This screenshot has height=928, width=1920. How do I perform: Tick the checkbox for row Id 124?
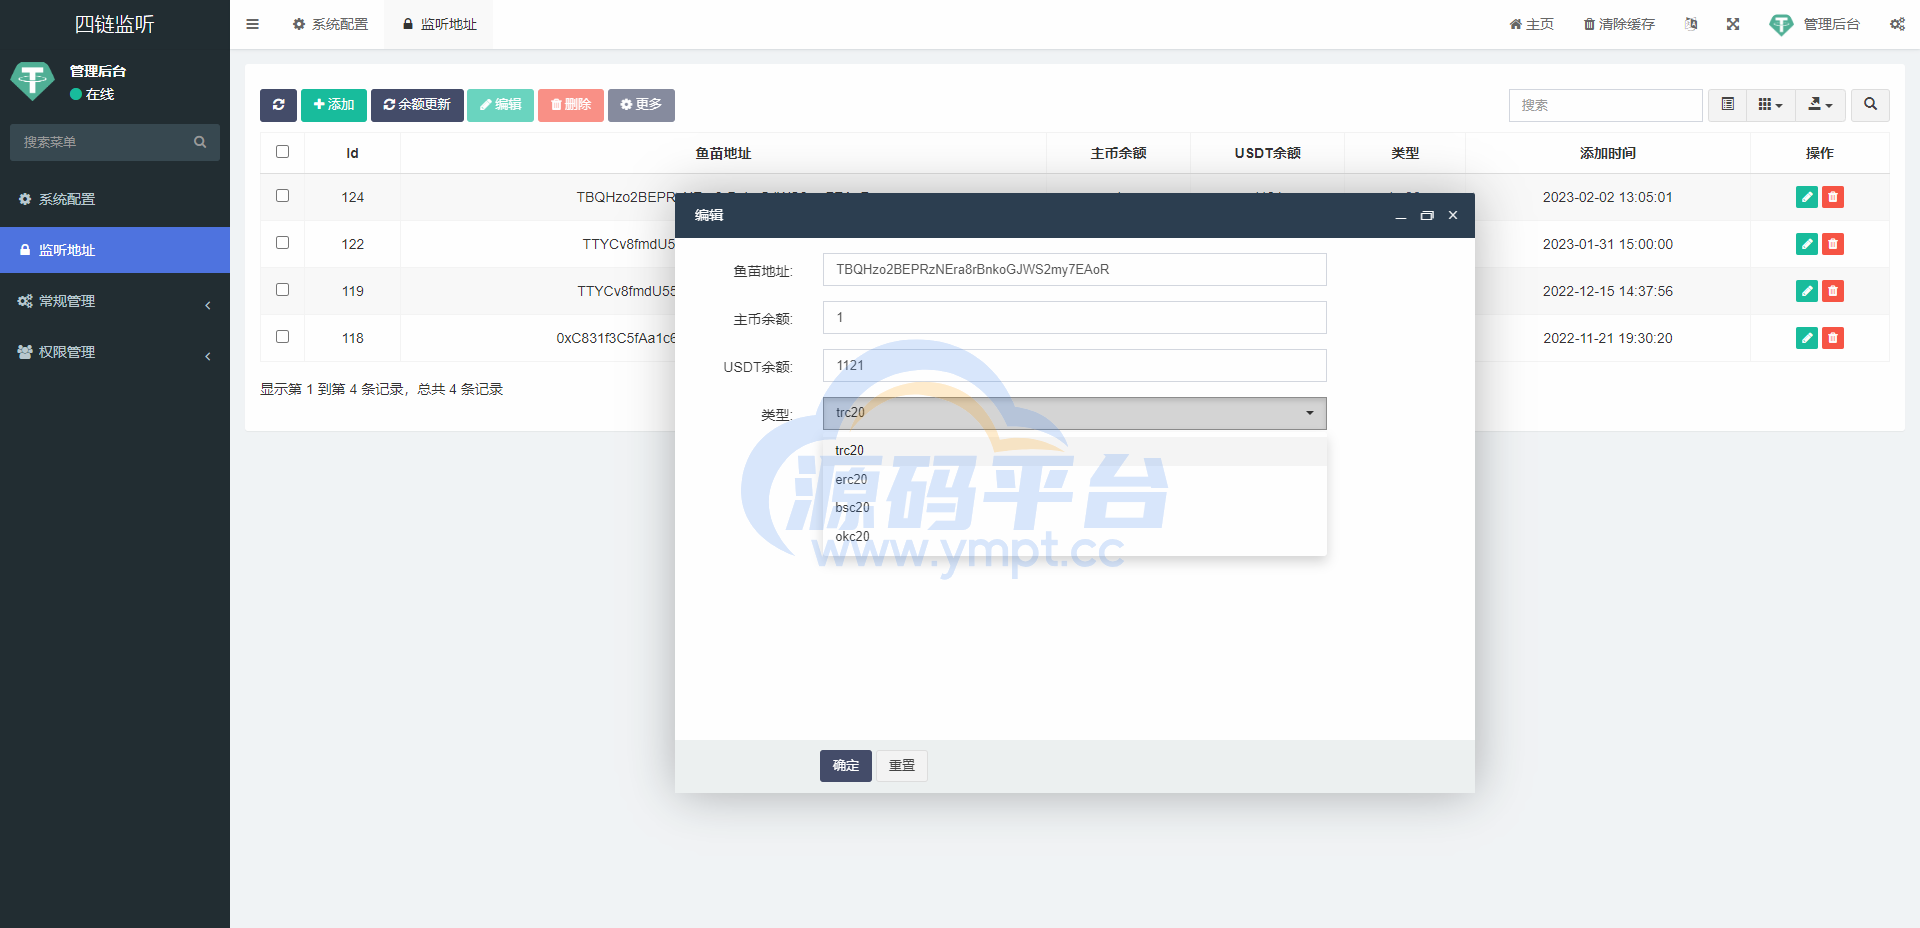[282, 196]
